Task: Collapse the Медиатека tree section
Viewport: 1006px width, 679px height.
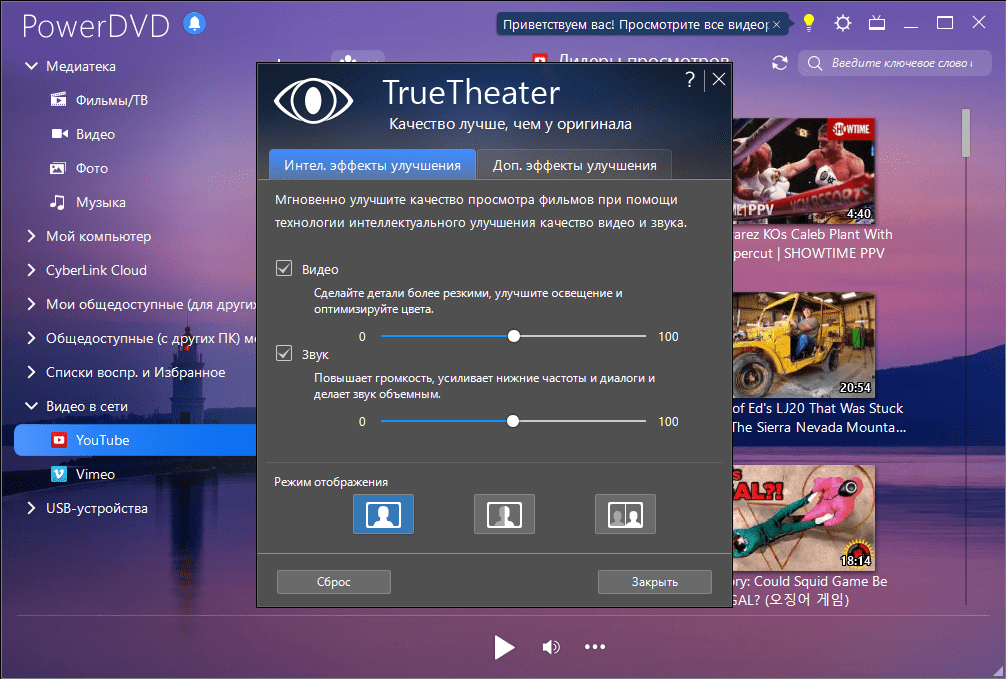Action: pyautogui.click(x=29, y=66)
